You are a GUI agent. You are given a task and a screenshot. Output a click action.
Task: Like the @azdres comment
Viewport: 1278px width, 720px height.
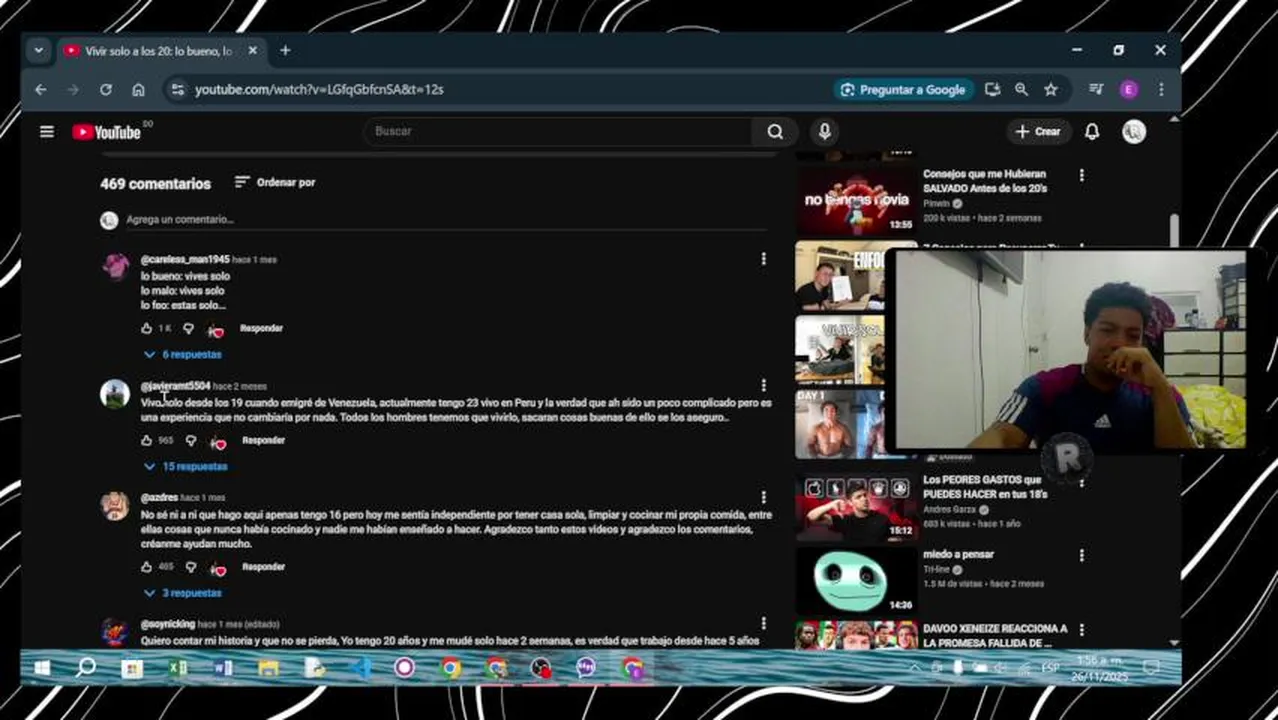click(147, 566)
